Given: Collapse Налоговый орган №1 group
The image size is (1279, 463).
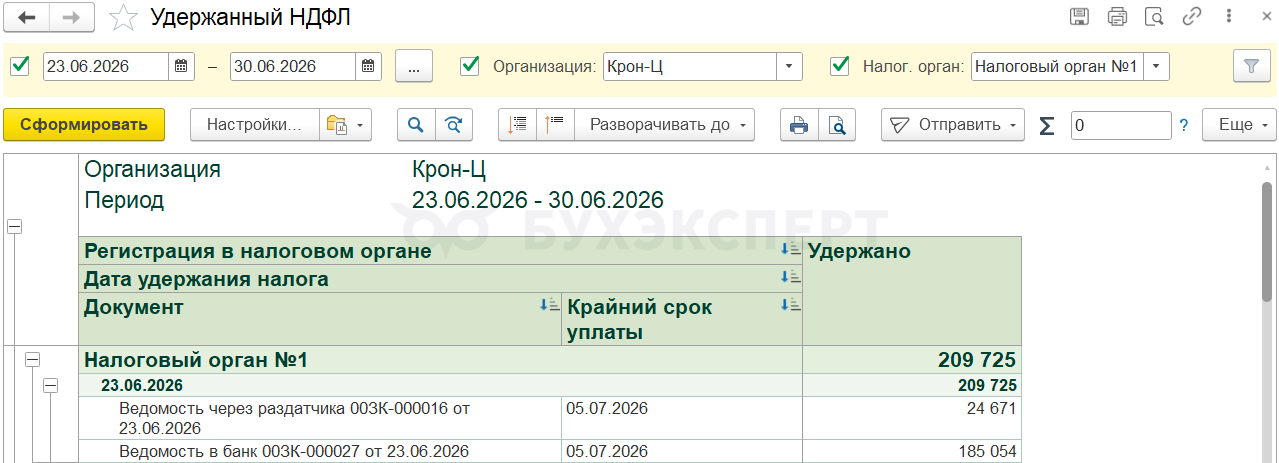Looking at the screenshot, I should click(32, 359).
